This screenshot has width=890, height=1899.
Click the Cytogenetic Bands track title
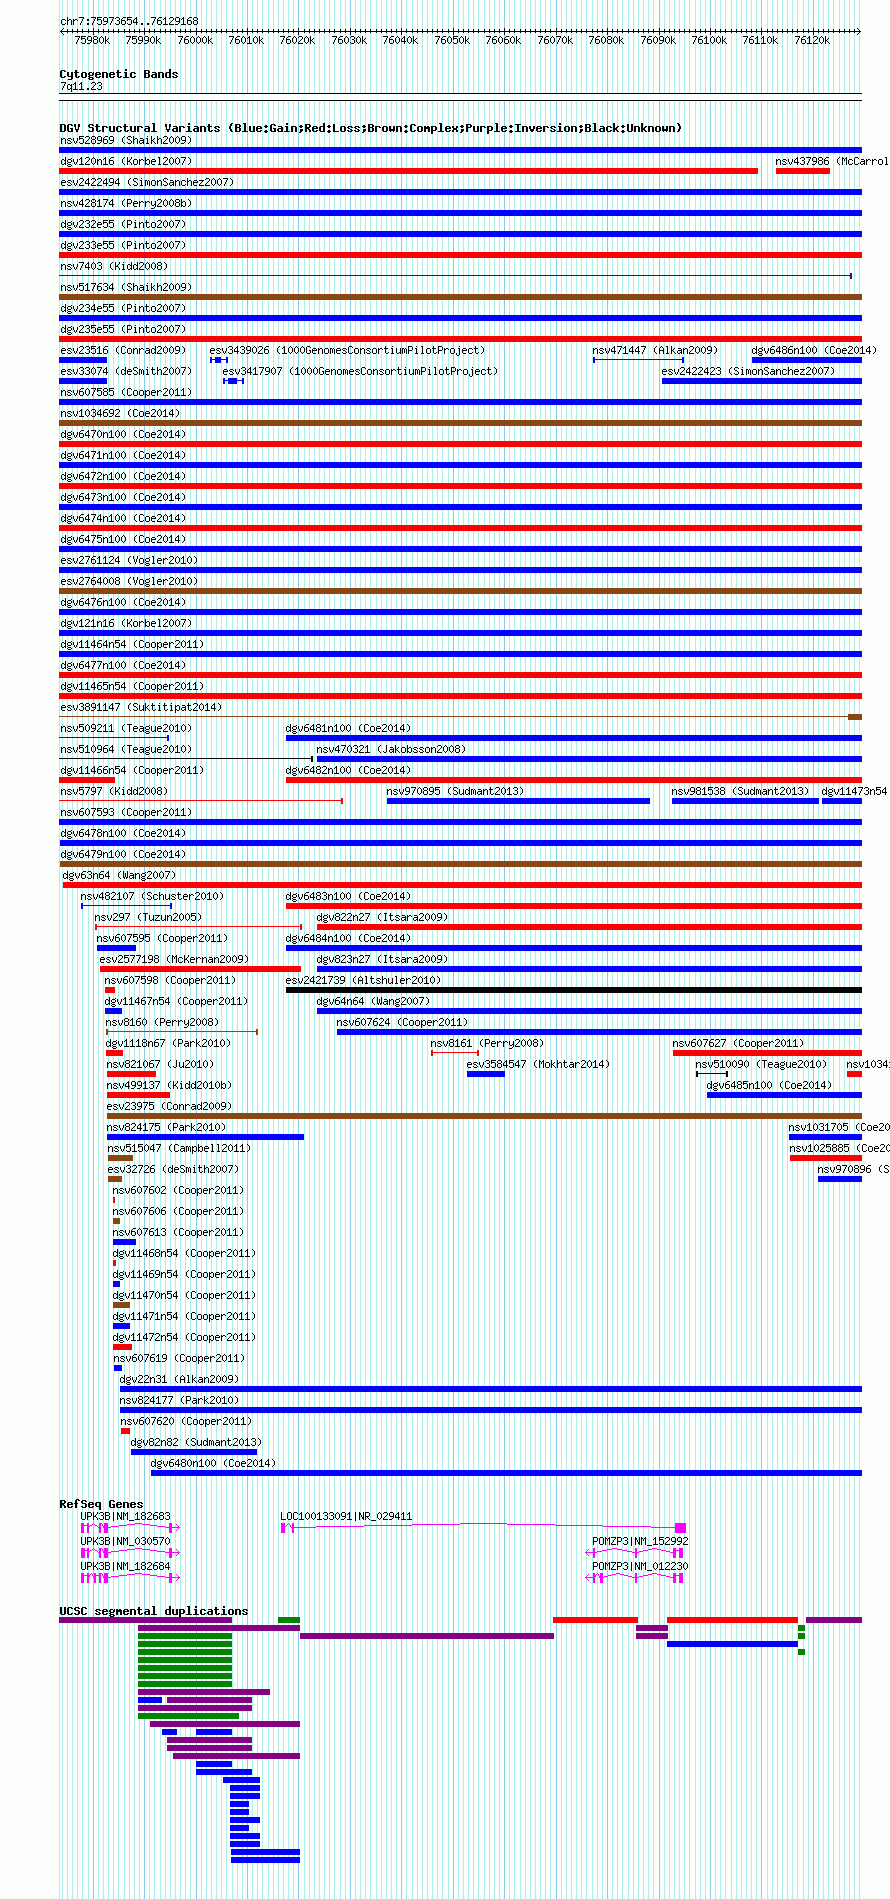click(119, 74)
